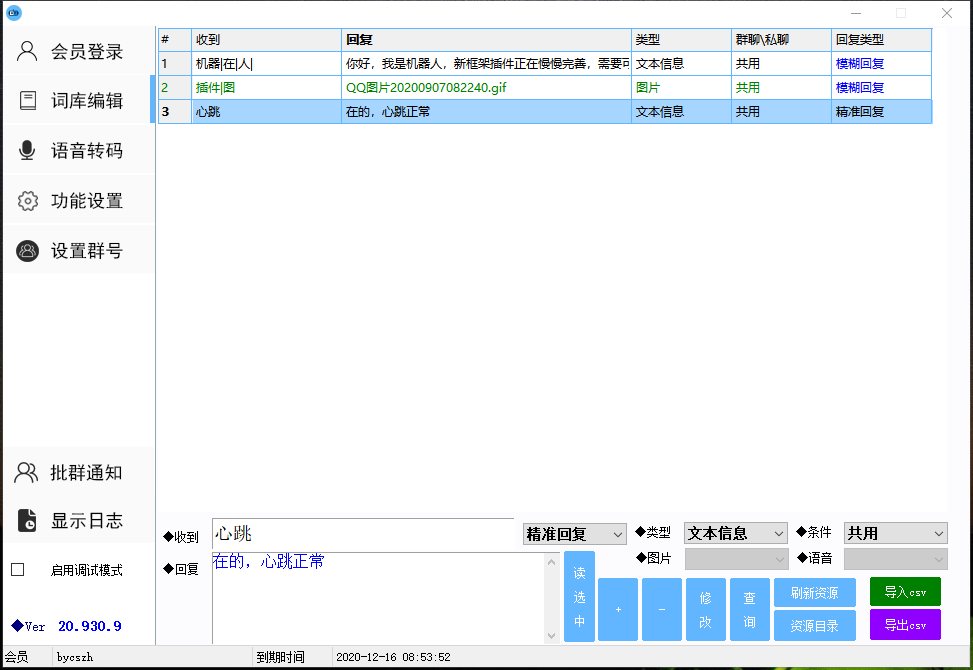Import entries using 导入csv
Screen dimensions: 973x670
(905, 591)
